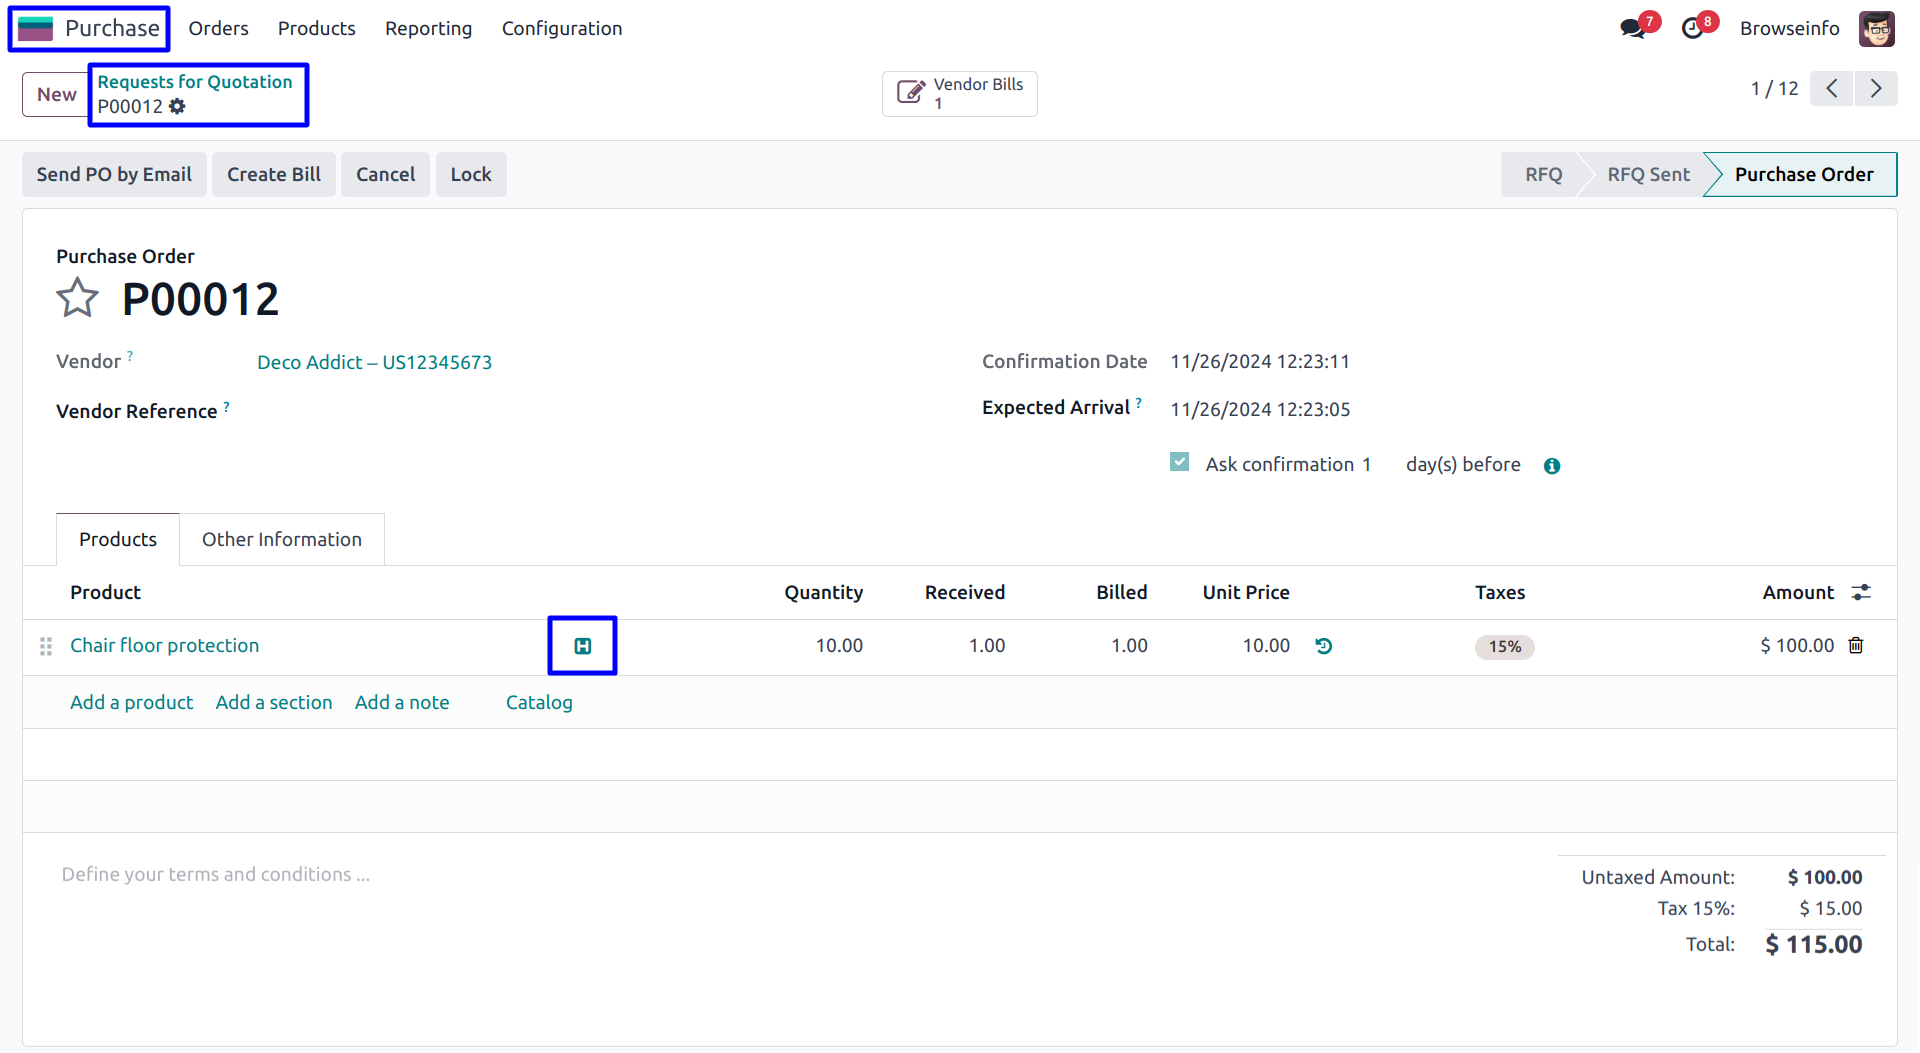Image resolution: width=1920 pixels, height=1053 pixels.
Task: Open the messages chat icon
Action: pyautogui.click(x=1632, y=28)
